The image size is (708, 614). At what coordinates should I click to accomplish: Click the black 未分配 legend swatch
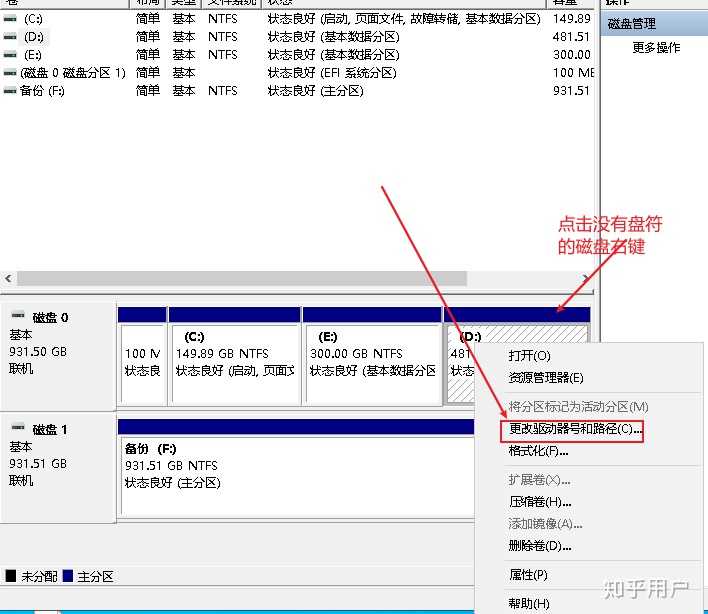10,576
